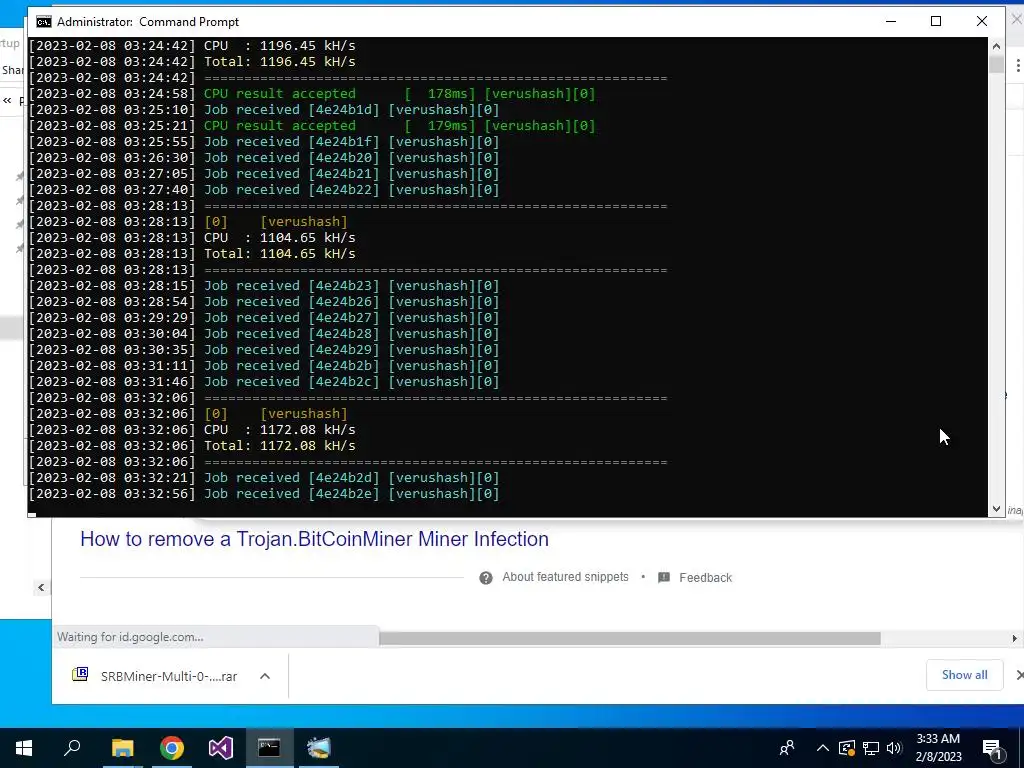Click the double chevron behind the window
1024x768 pixels.
pos(7,100)
